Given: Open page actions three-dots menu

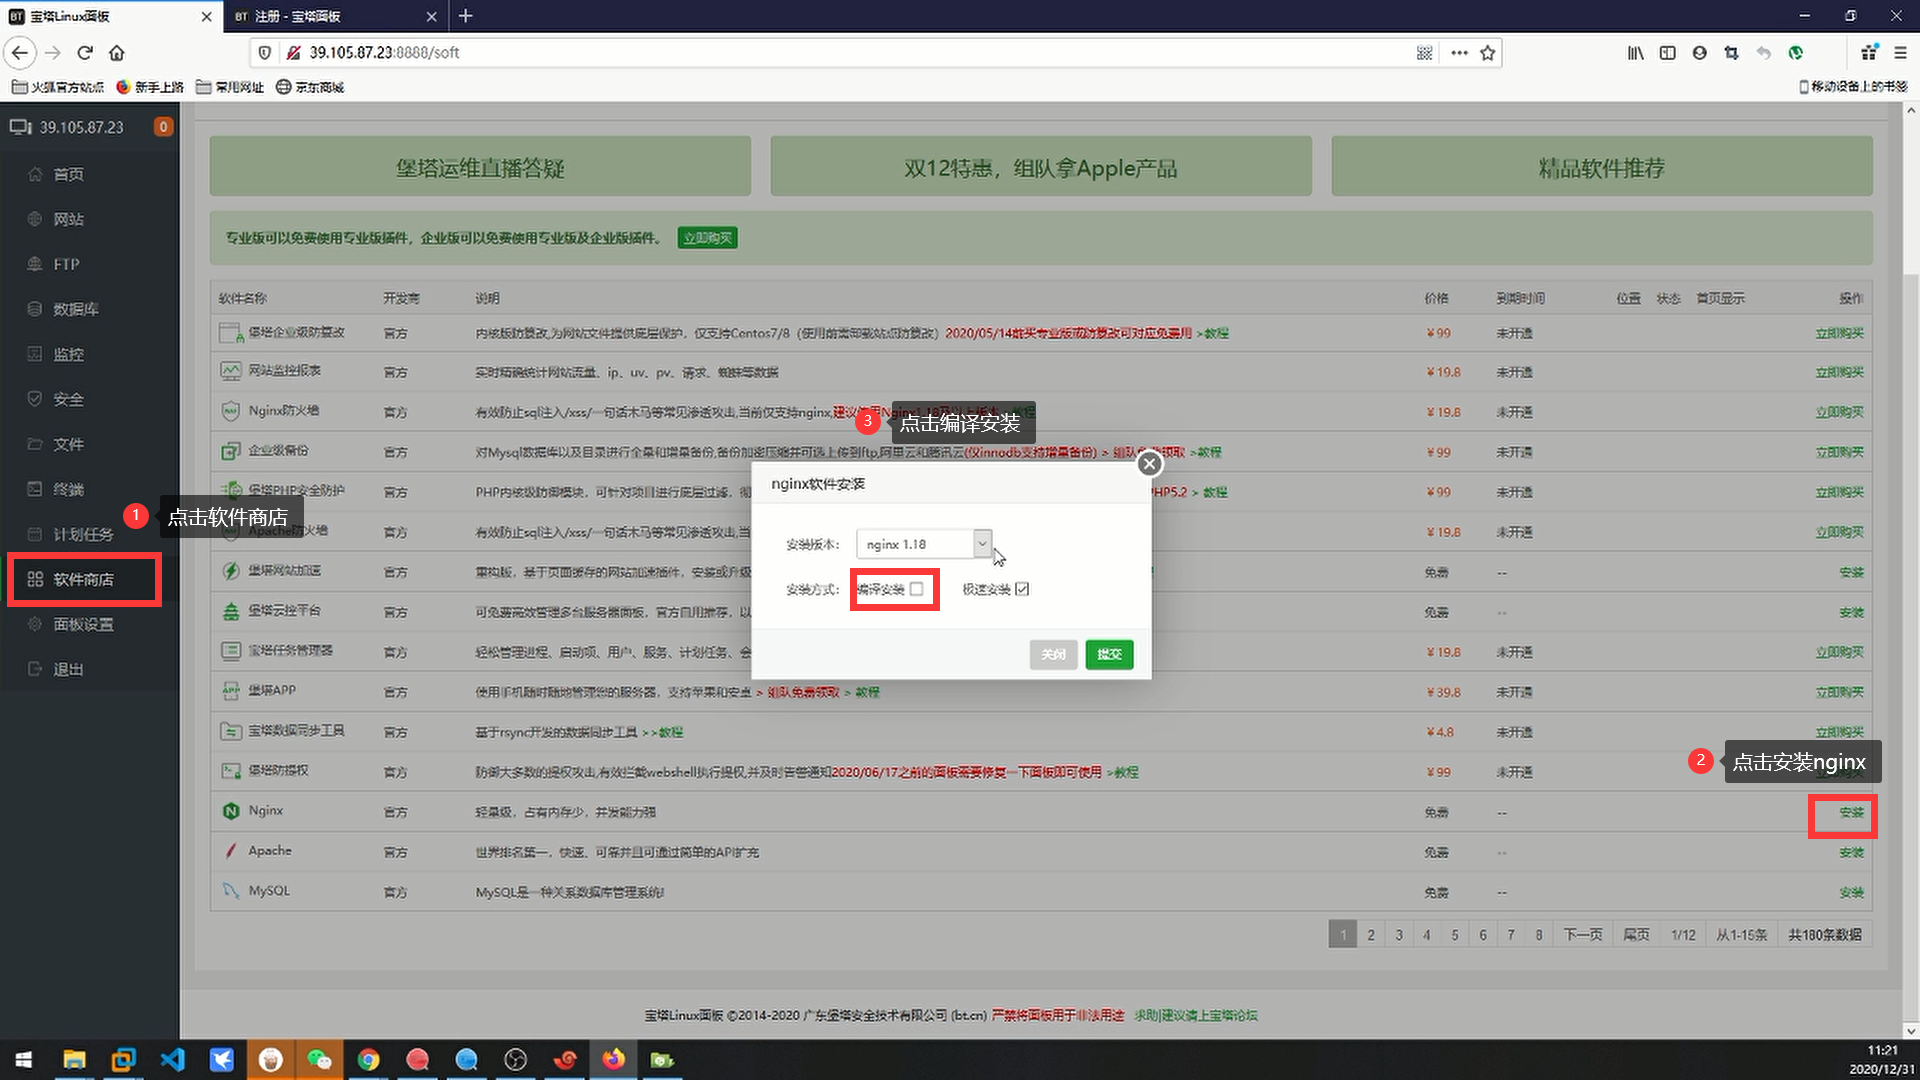Looking at the screenshot, I should (x=1459, y=53).
